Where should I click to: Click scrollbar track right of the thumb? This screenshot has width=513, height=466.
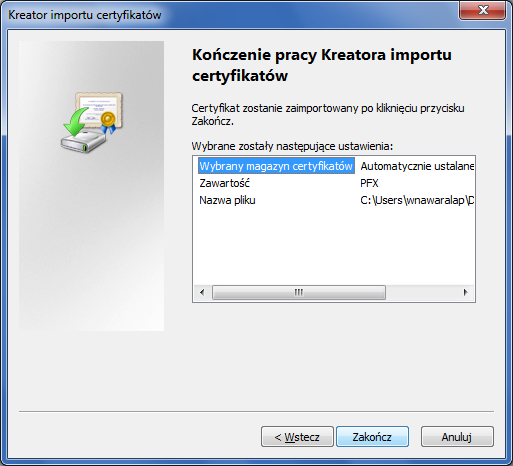[421, 293]
